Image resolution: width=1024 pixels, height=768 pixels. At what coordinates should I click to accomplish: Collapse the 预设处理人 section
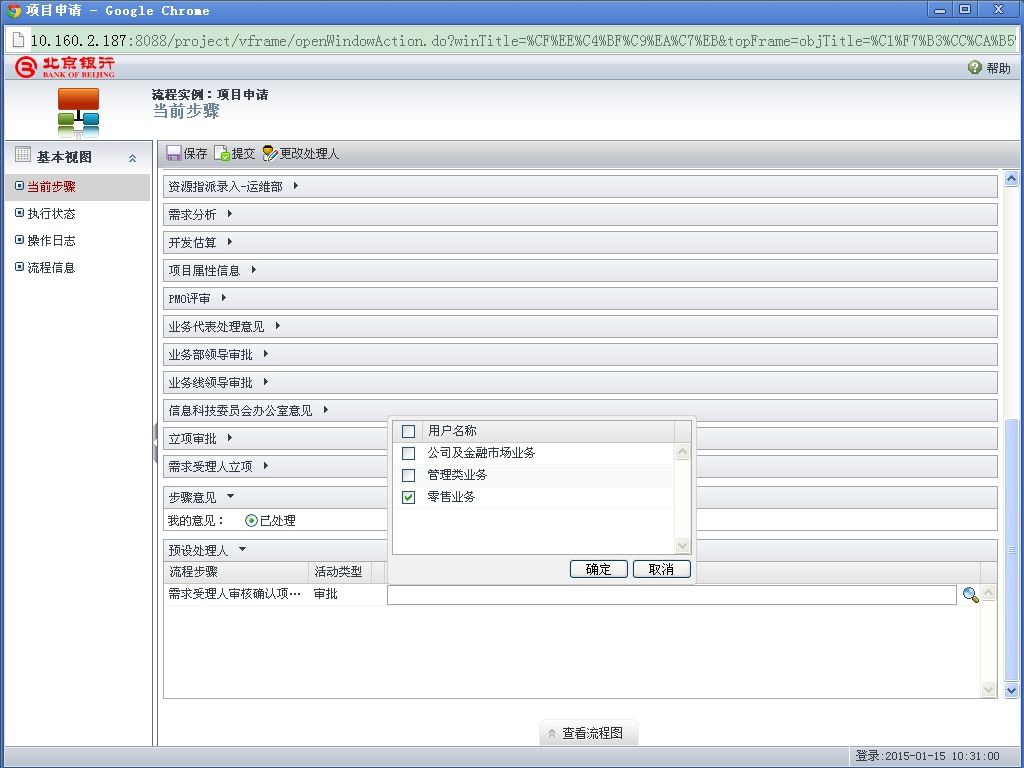click(x=242, y=549)
